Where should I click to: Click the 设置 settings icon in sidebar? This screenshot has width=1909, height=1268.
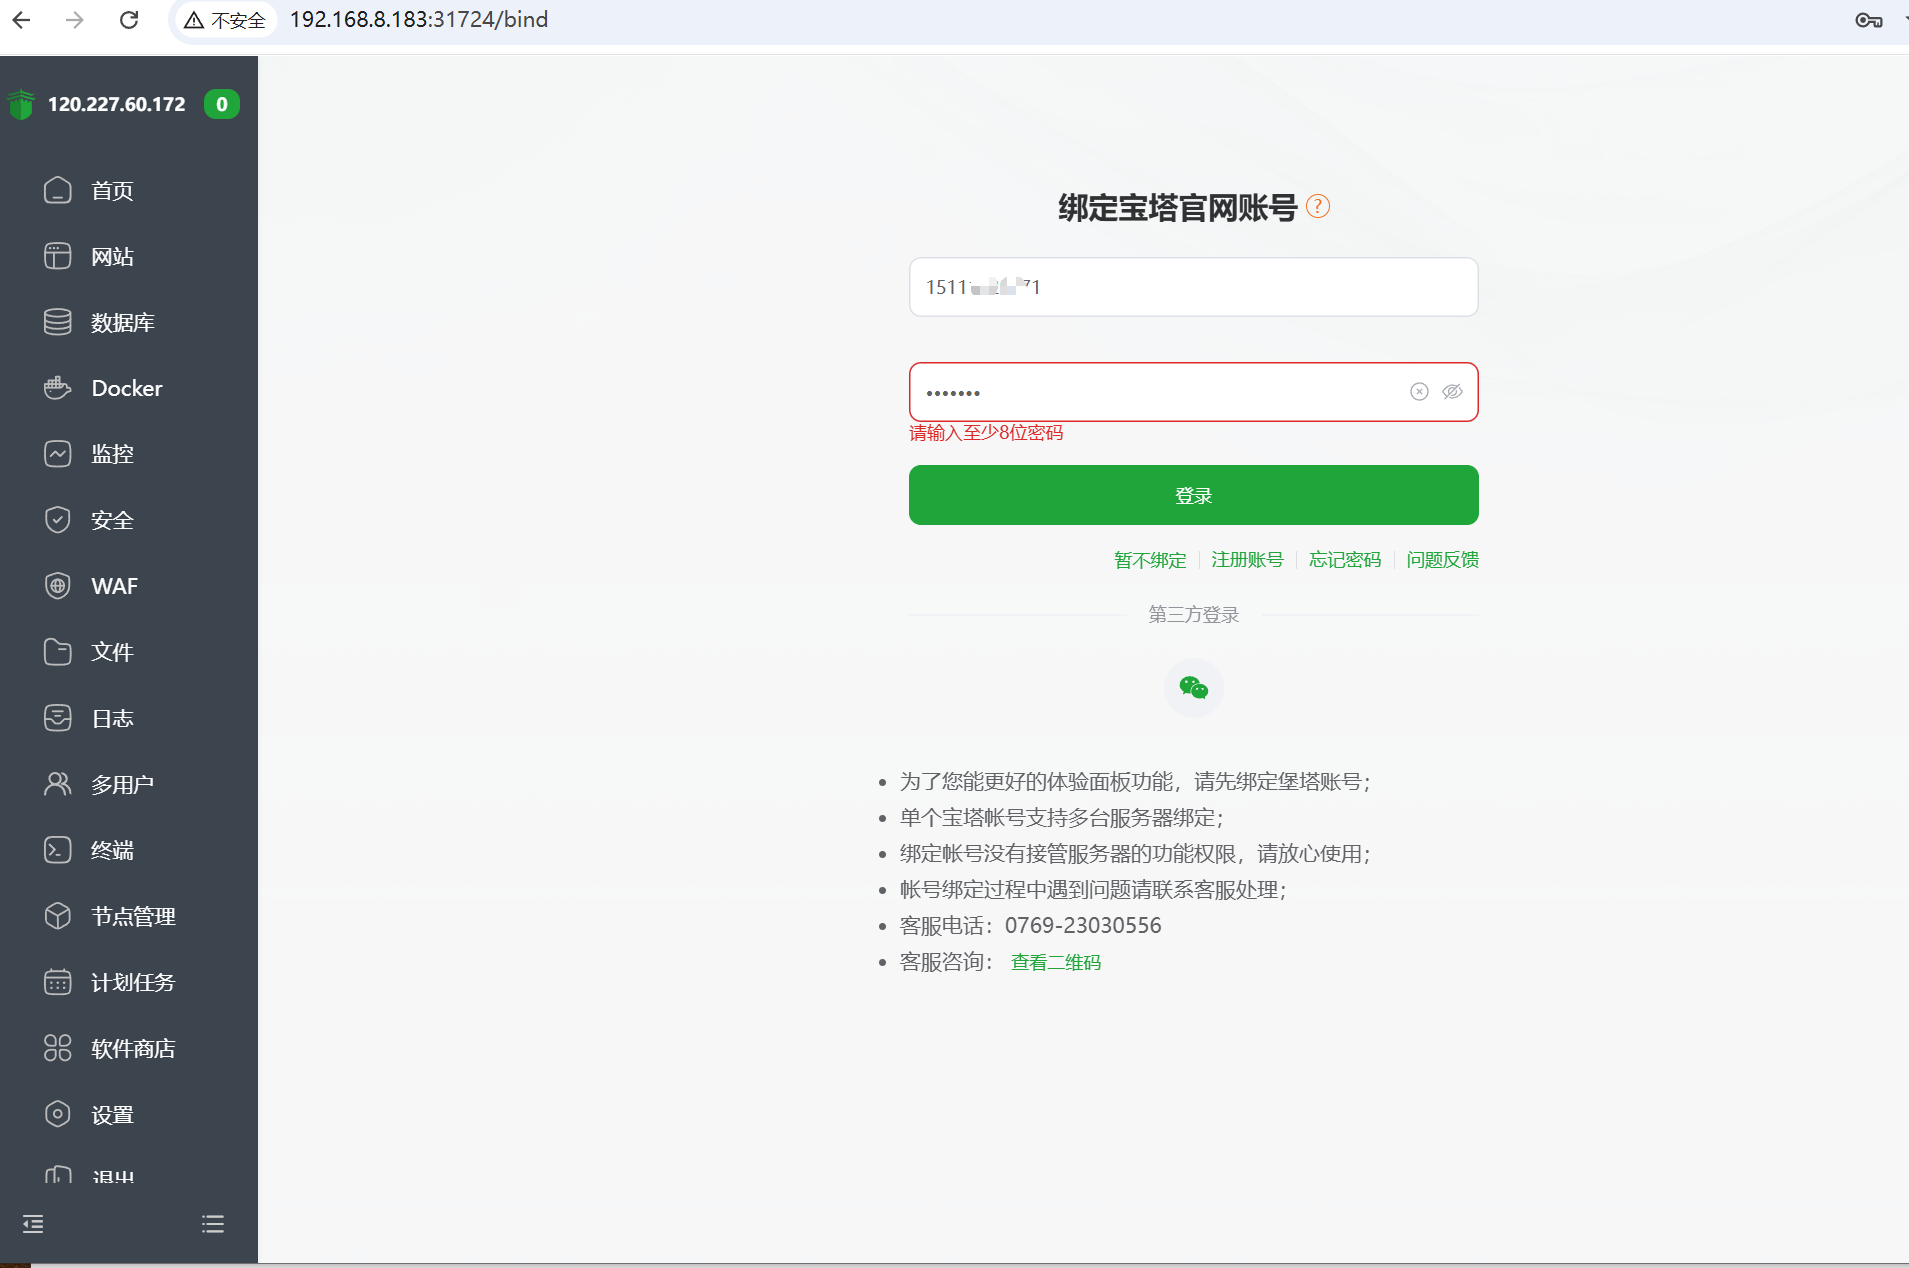(x=58, y=1114)
